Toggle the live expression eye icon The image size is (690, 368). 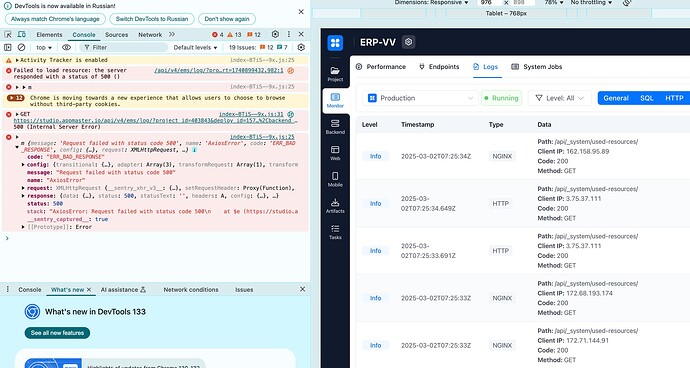tap(66, 47)
